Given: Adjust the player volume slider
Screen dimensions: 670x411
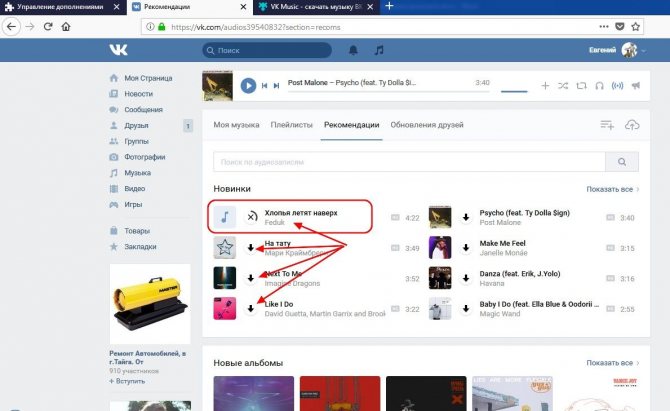Looking at the screenshot, I should coord(514,90).
